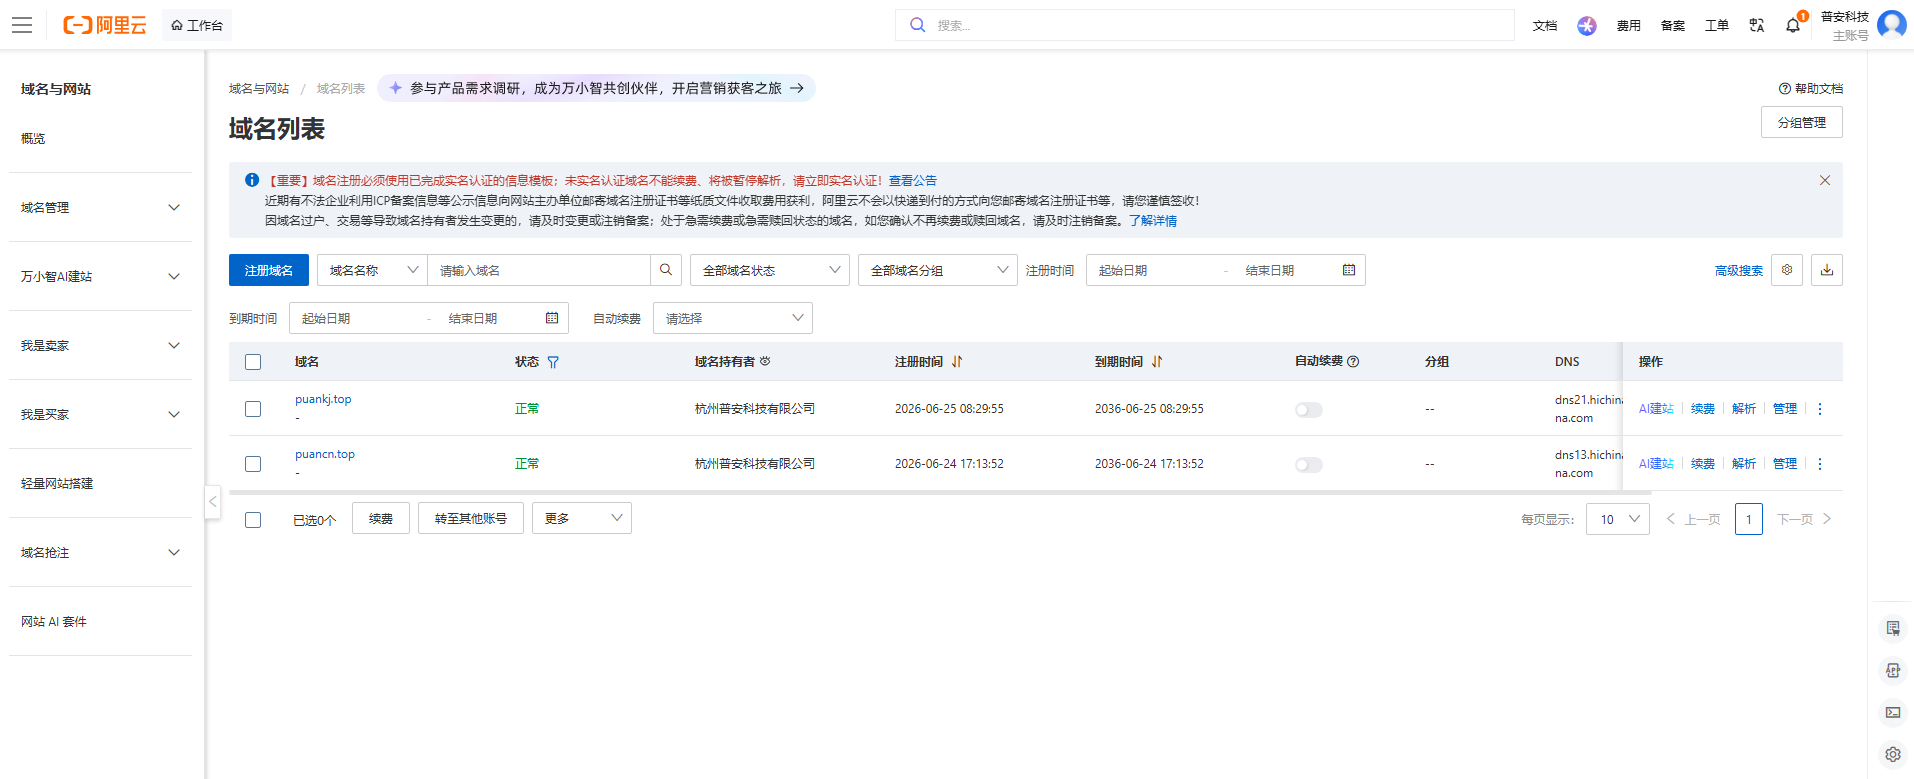Open 工作台 in top bar

point(197,25)
